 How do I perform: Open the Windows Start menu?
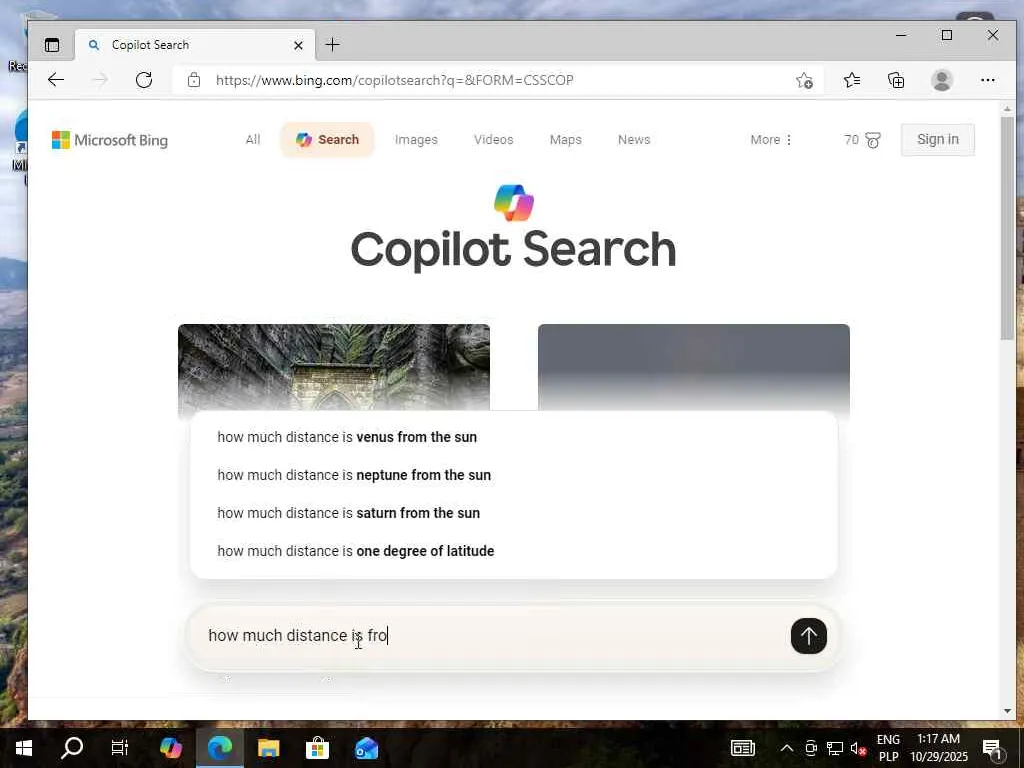tap(24, 748)
